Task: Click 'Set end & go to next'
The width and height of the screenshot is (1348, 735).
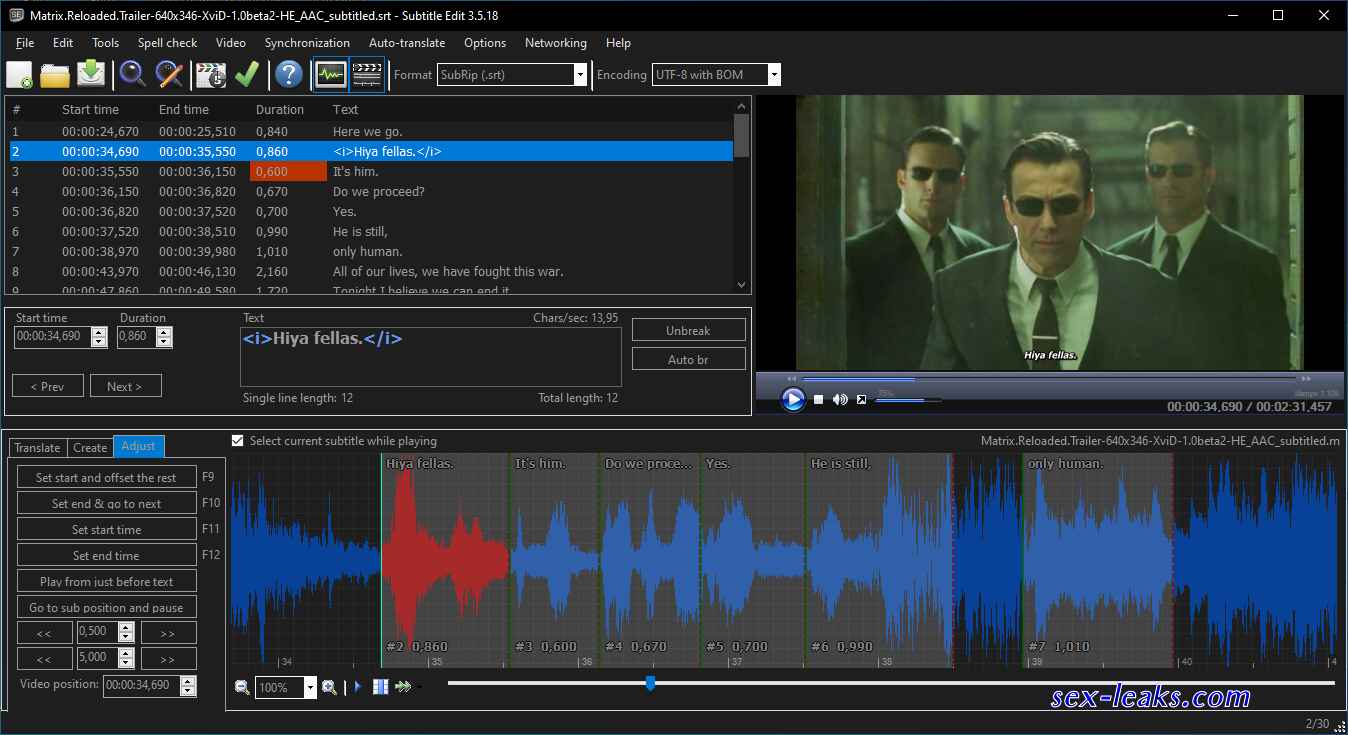Action: click(106, 503)
